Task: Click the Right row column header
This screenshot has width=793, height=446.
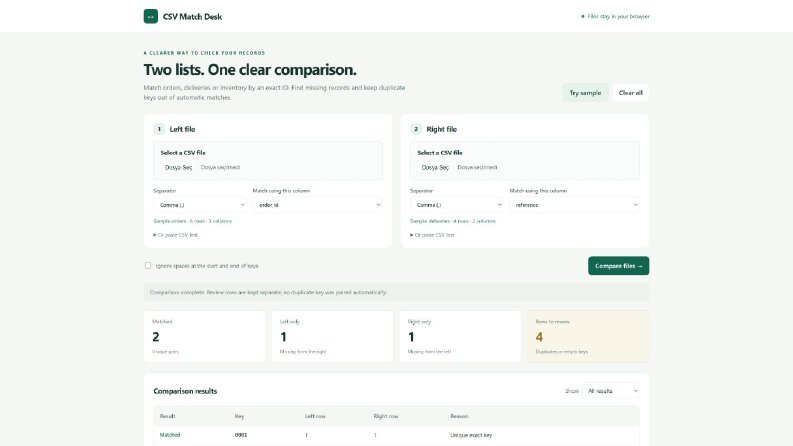Action: [x=386, y=416]
